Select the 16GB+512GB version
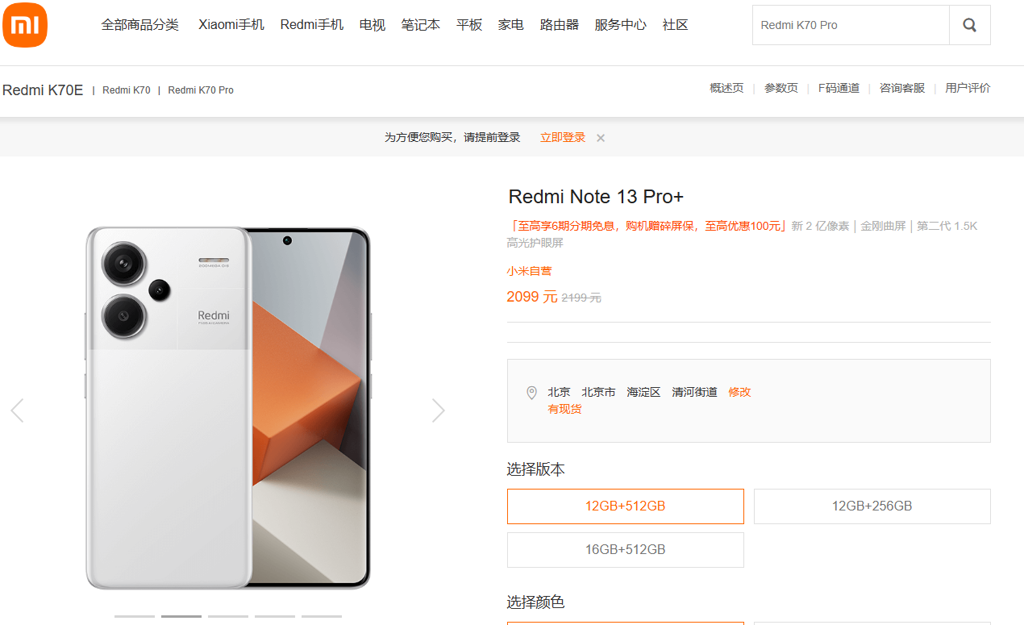This screenshot has height=625, width=1024. [x=625, y=550]
